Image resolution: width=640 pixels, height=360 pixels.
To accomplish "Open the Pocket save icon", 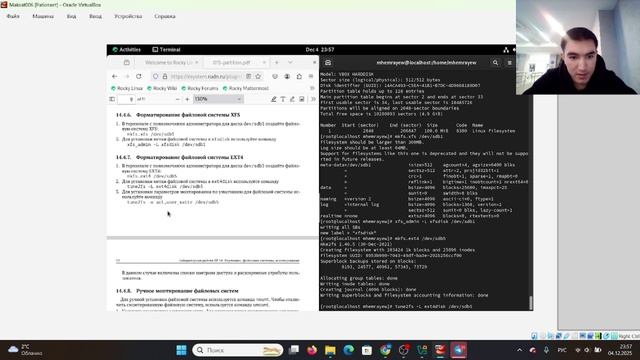I will (275, 76).
